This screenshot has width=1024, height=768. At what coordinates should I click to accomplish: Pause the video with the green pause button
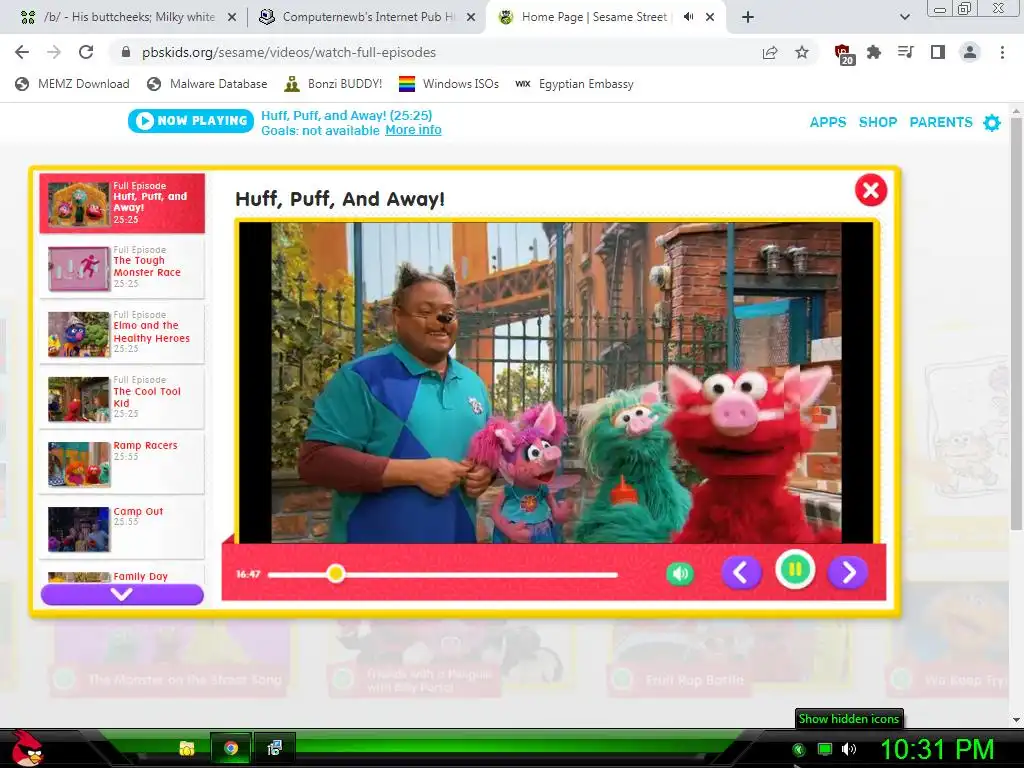pyautogui.click(x=795, y=570)
